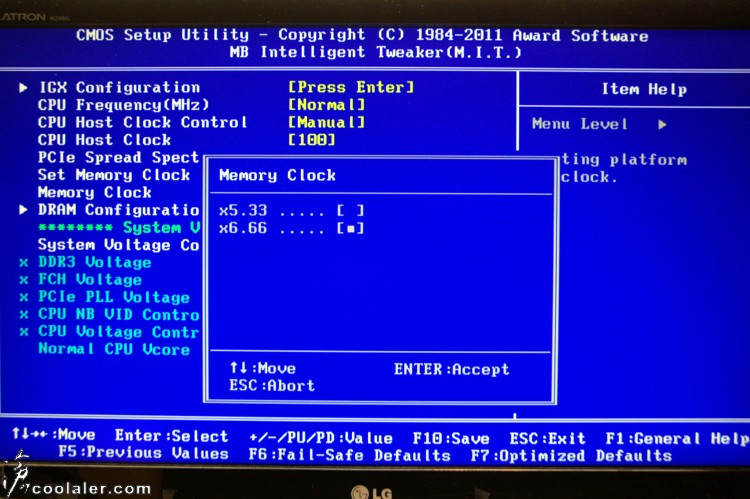Click the x marker beside CPU Voltage Control
The image size is (750, 499).
point(24,332)
